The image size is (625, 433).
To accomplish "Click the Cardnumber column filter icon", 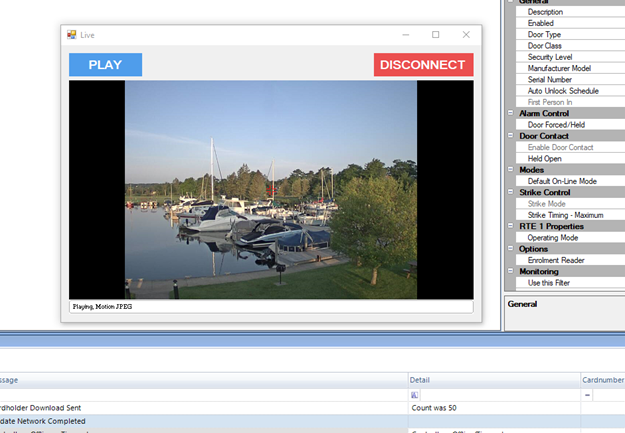I will (587, 395).
